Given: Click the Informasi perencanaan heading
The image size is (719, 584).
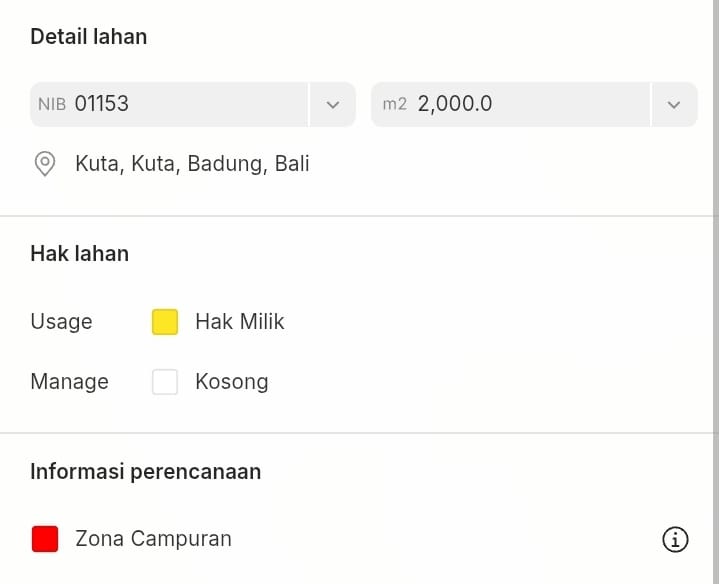Looking at the screenshot, I should coord(146,472).
